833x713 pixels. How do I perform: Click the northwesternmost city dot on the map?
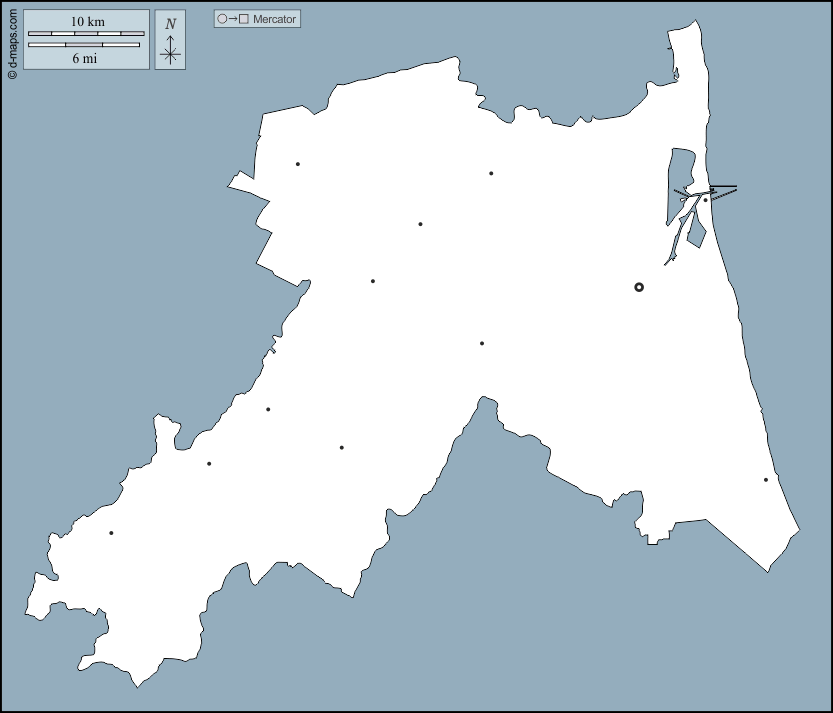pos(298,164)
